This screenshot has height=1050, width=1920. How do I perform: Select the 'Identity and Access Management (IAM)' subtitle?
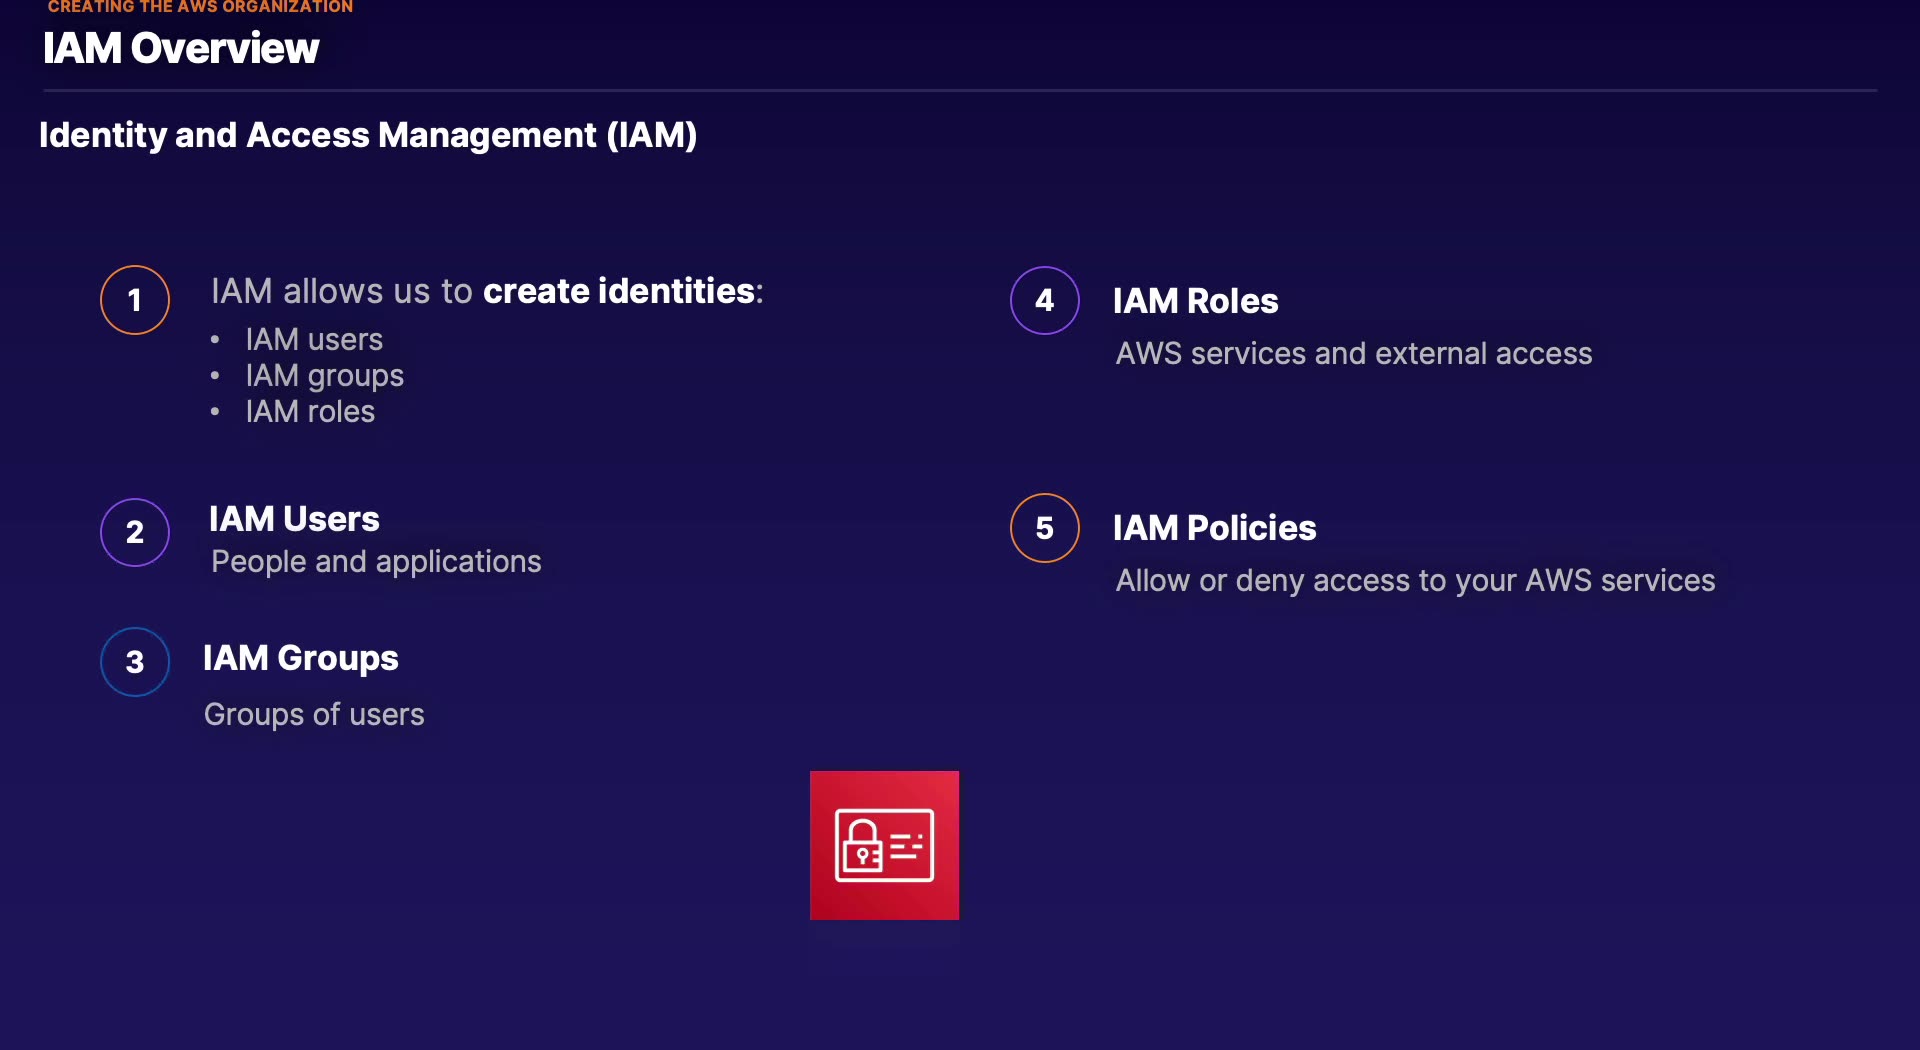pos(368,135)
